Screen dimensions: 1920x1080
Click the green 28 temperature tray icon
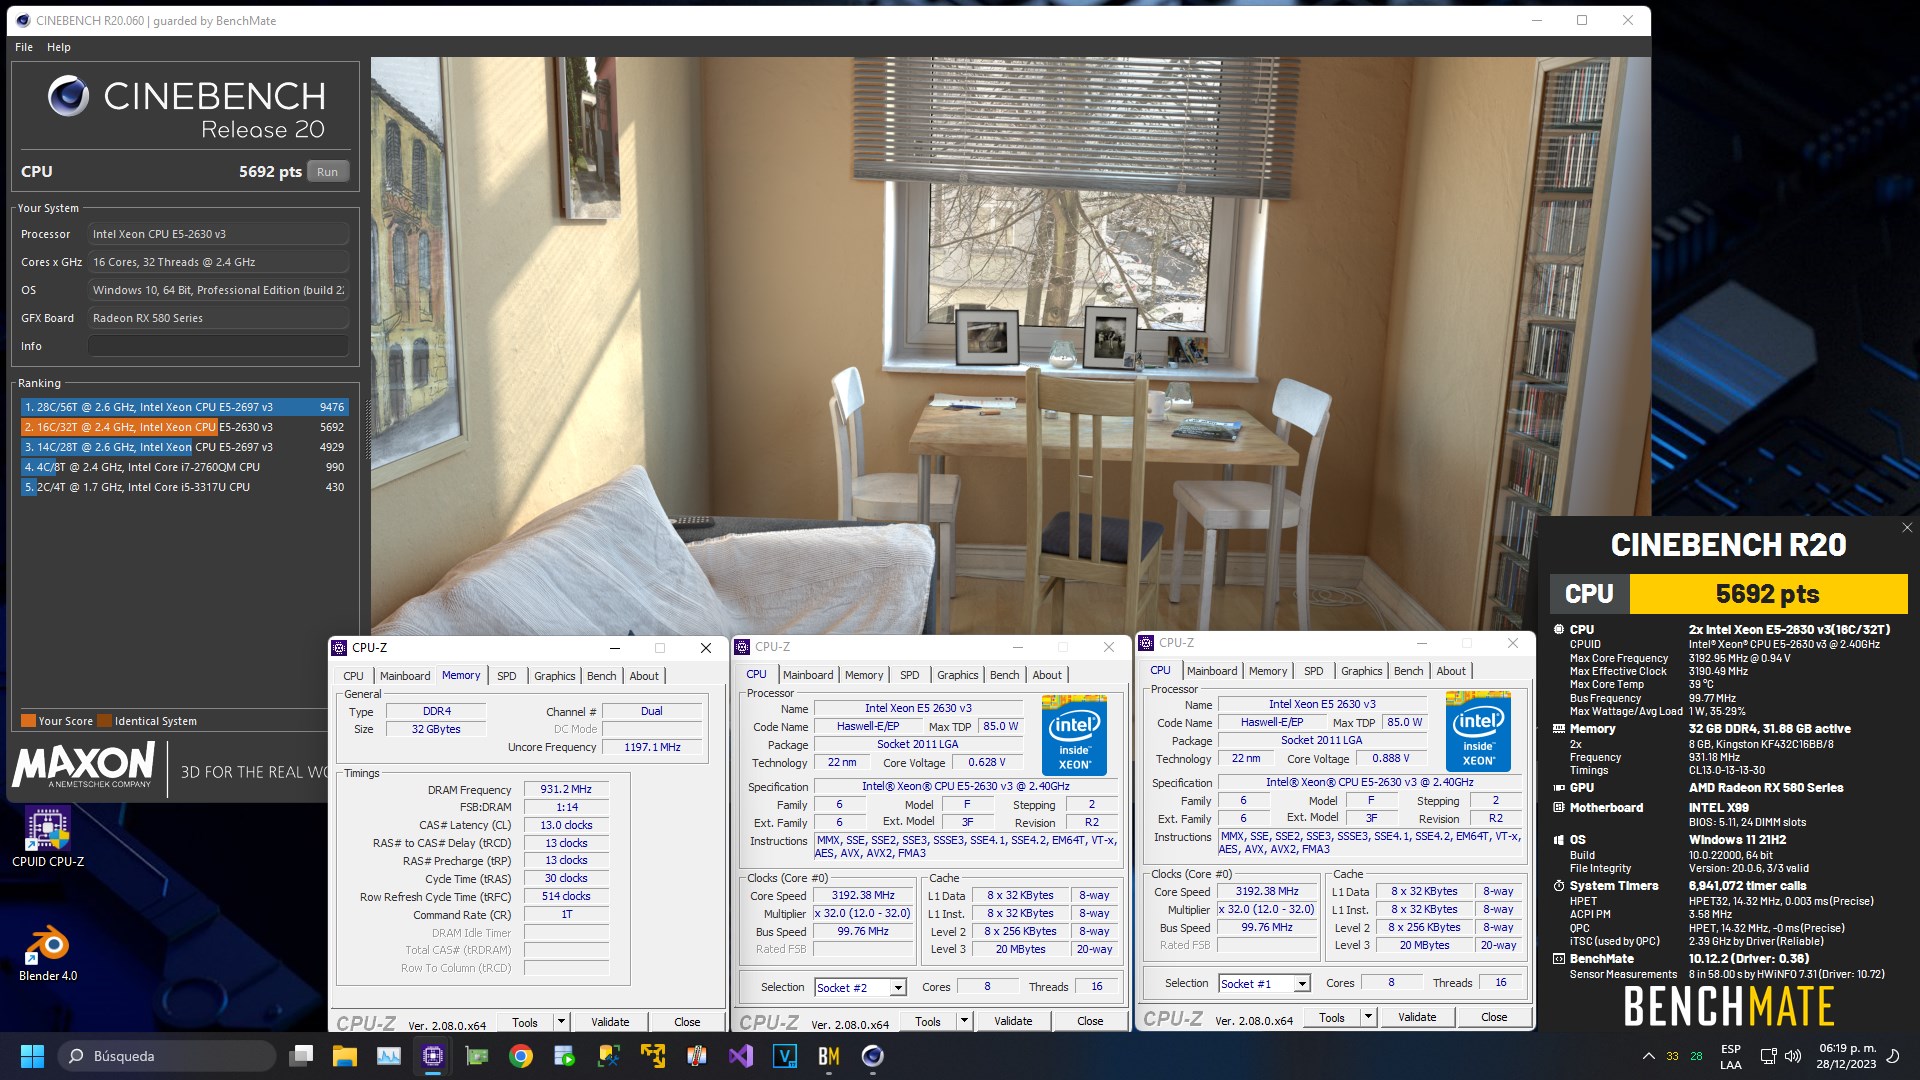pos(1696,1057)
